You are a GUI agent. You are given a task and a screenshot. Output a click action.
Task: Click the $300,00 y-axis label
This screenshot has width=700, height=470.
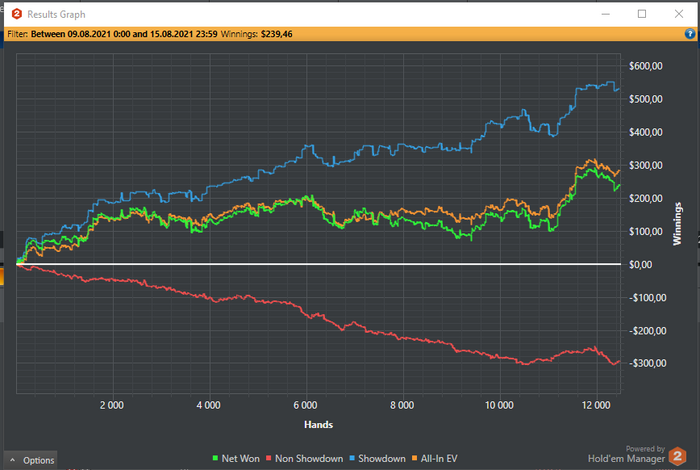(646, 165)
